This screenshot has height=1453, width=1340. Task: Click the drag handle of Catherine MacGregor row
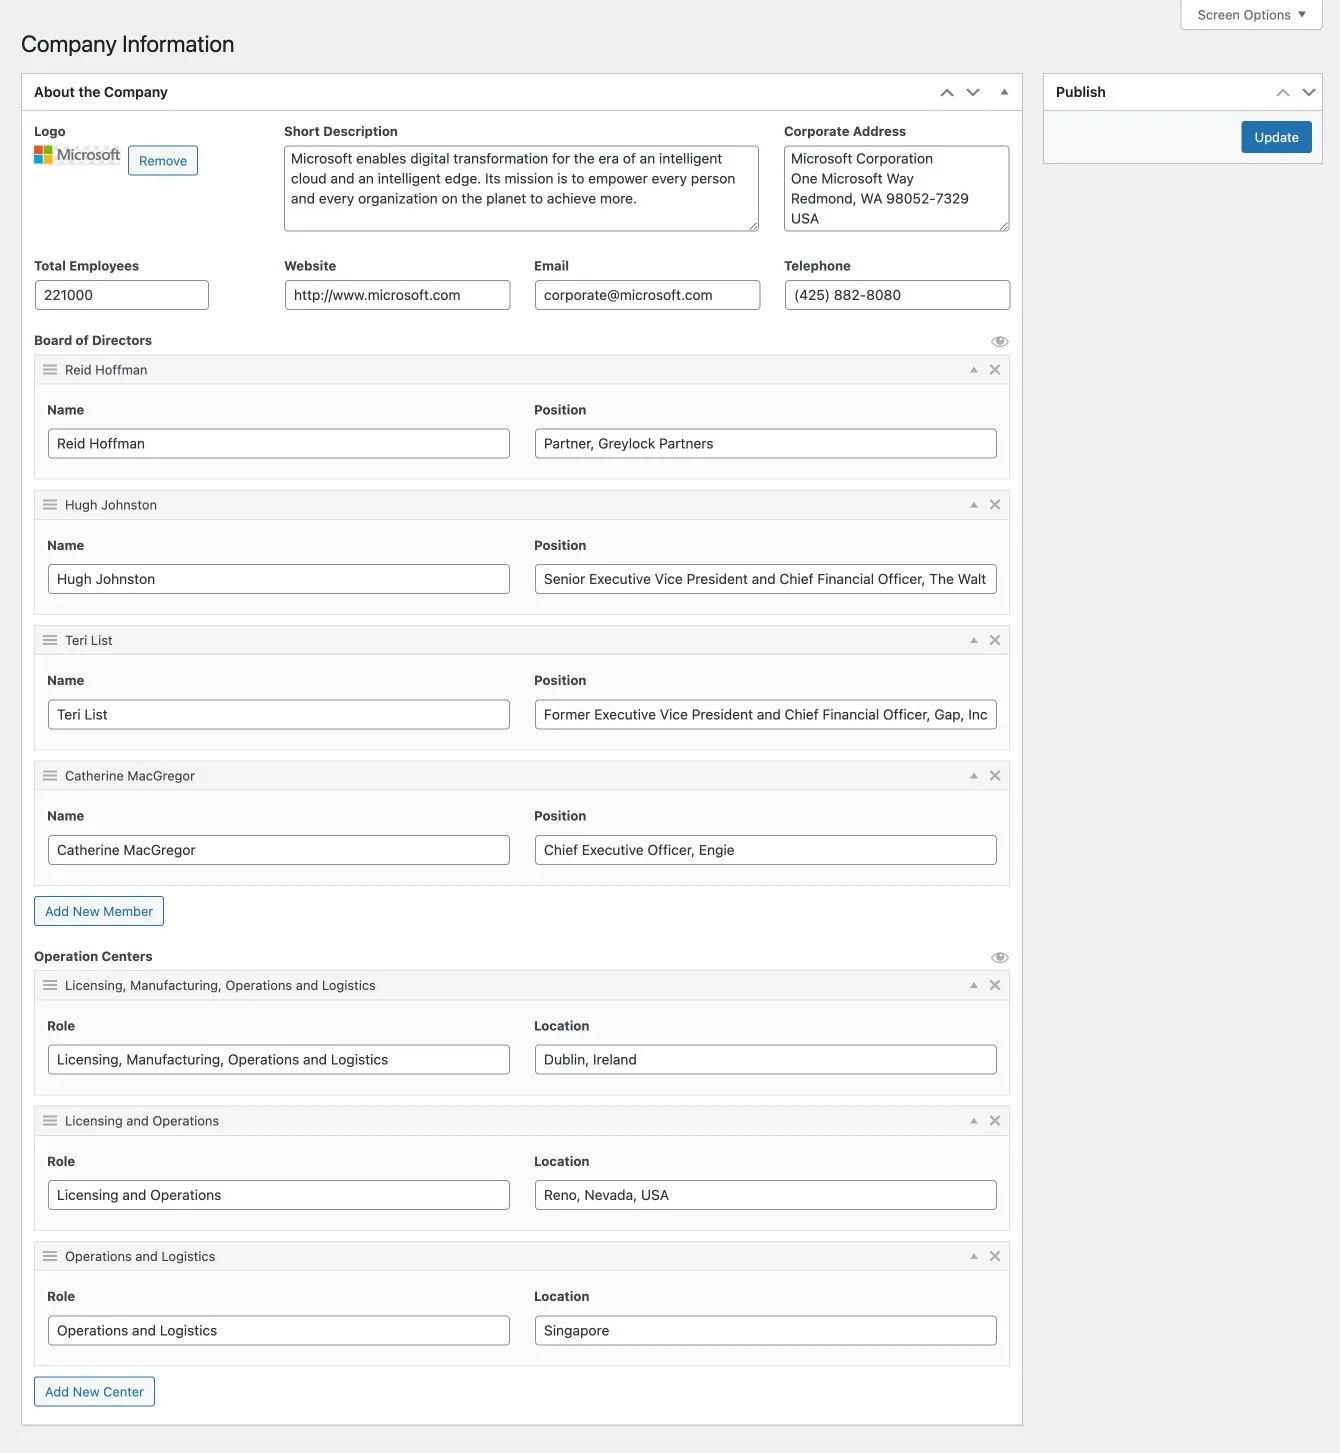pyautogui.click(x=50, y=776)
